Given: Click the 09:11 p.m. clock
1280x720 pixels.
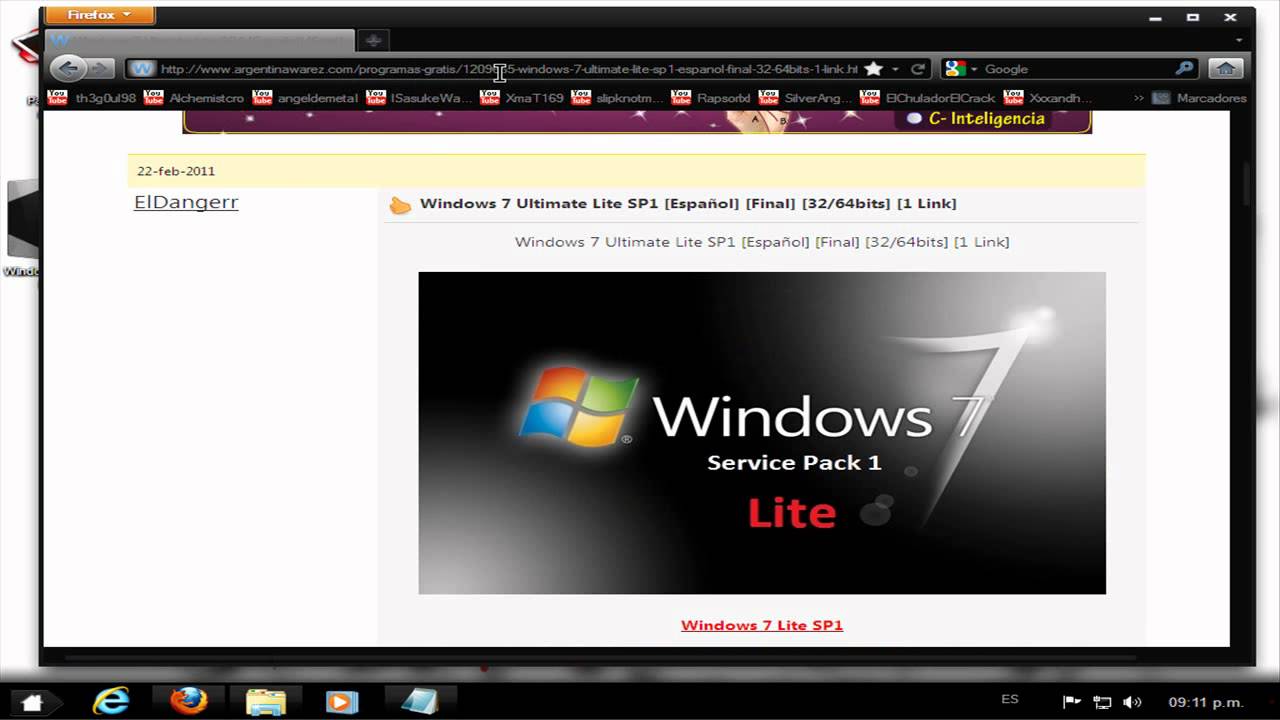Looking at the screenshot, I should 1206,702.
